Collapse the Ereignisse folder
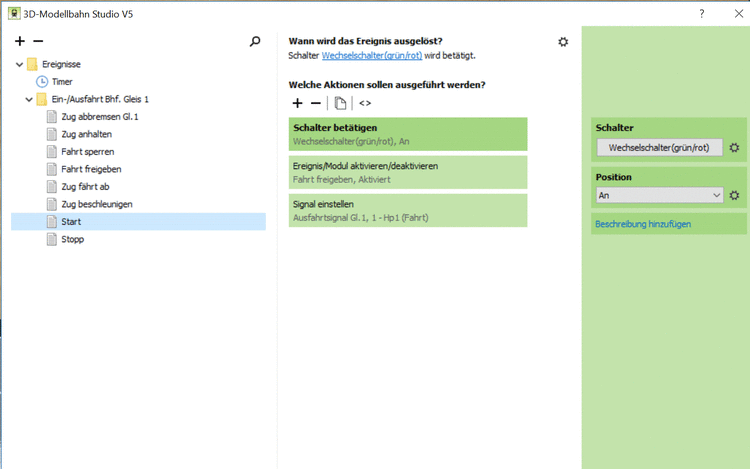Screen dimensions: 750x469 pos(20,64)
